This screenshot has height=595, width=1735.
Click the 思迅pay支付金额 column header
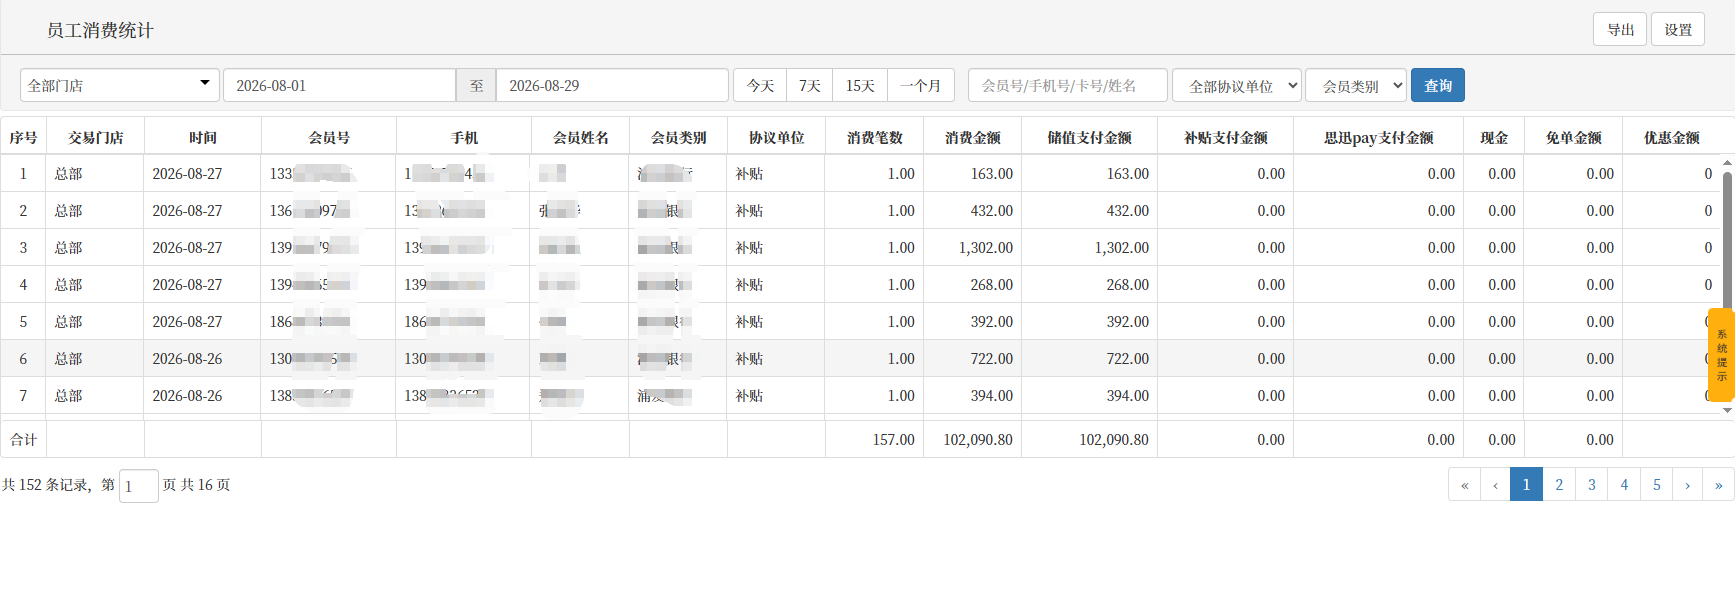point(1379,137)
